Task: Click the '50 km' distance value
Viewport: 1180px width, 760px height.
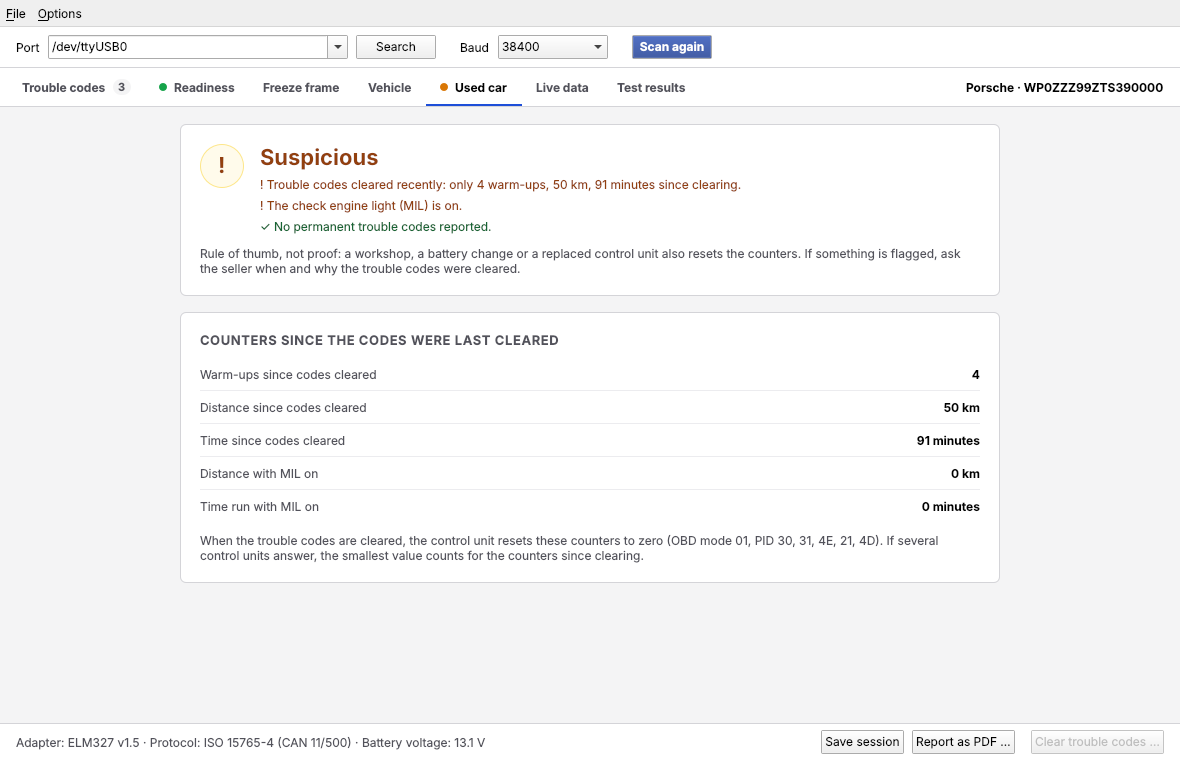Action: coord(961,408)
